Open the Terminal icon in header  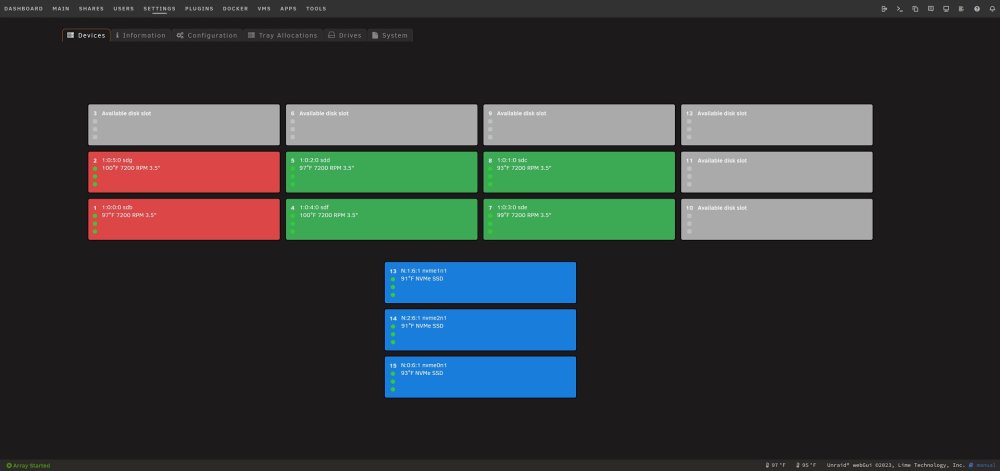click(x=899, y=9)
